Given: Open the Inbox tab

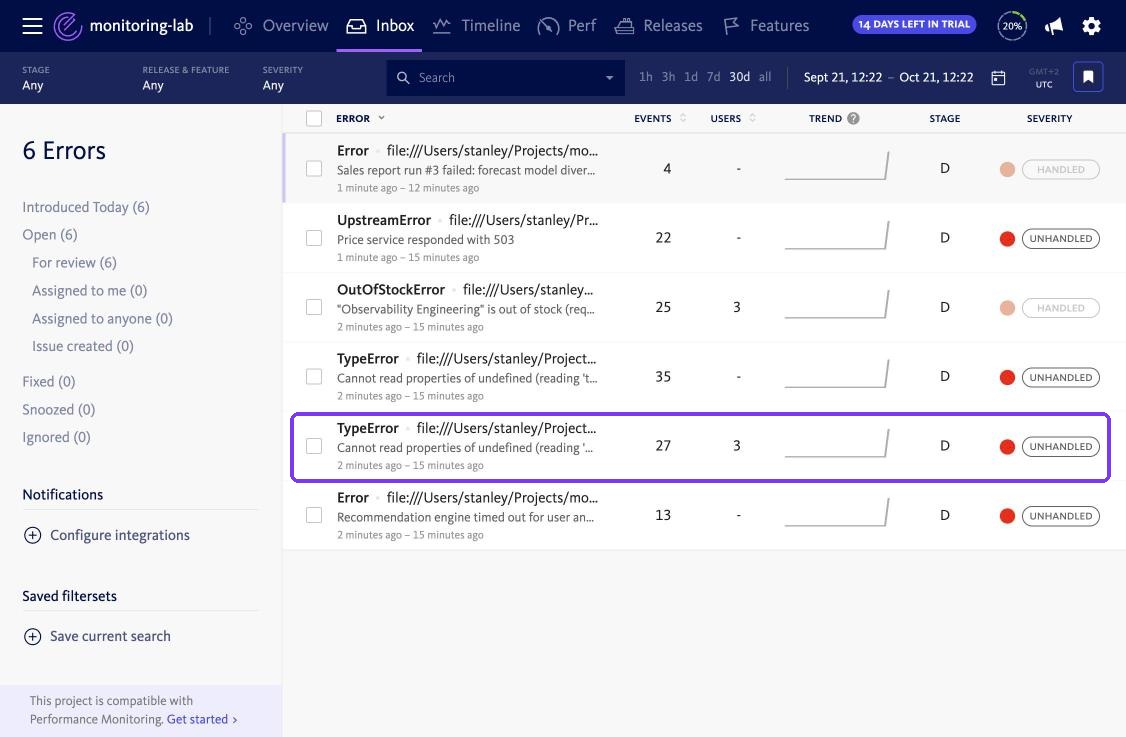Looking at the screenshot, I should pyautogui.click(x=380, y=26).
